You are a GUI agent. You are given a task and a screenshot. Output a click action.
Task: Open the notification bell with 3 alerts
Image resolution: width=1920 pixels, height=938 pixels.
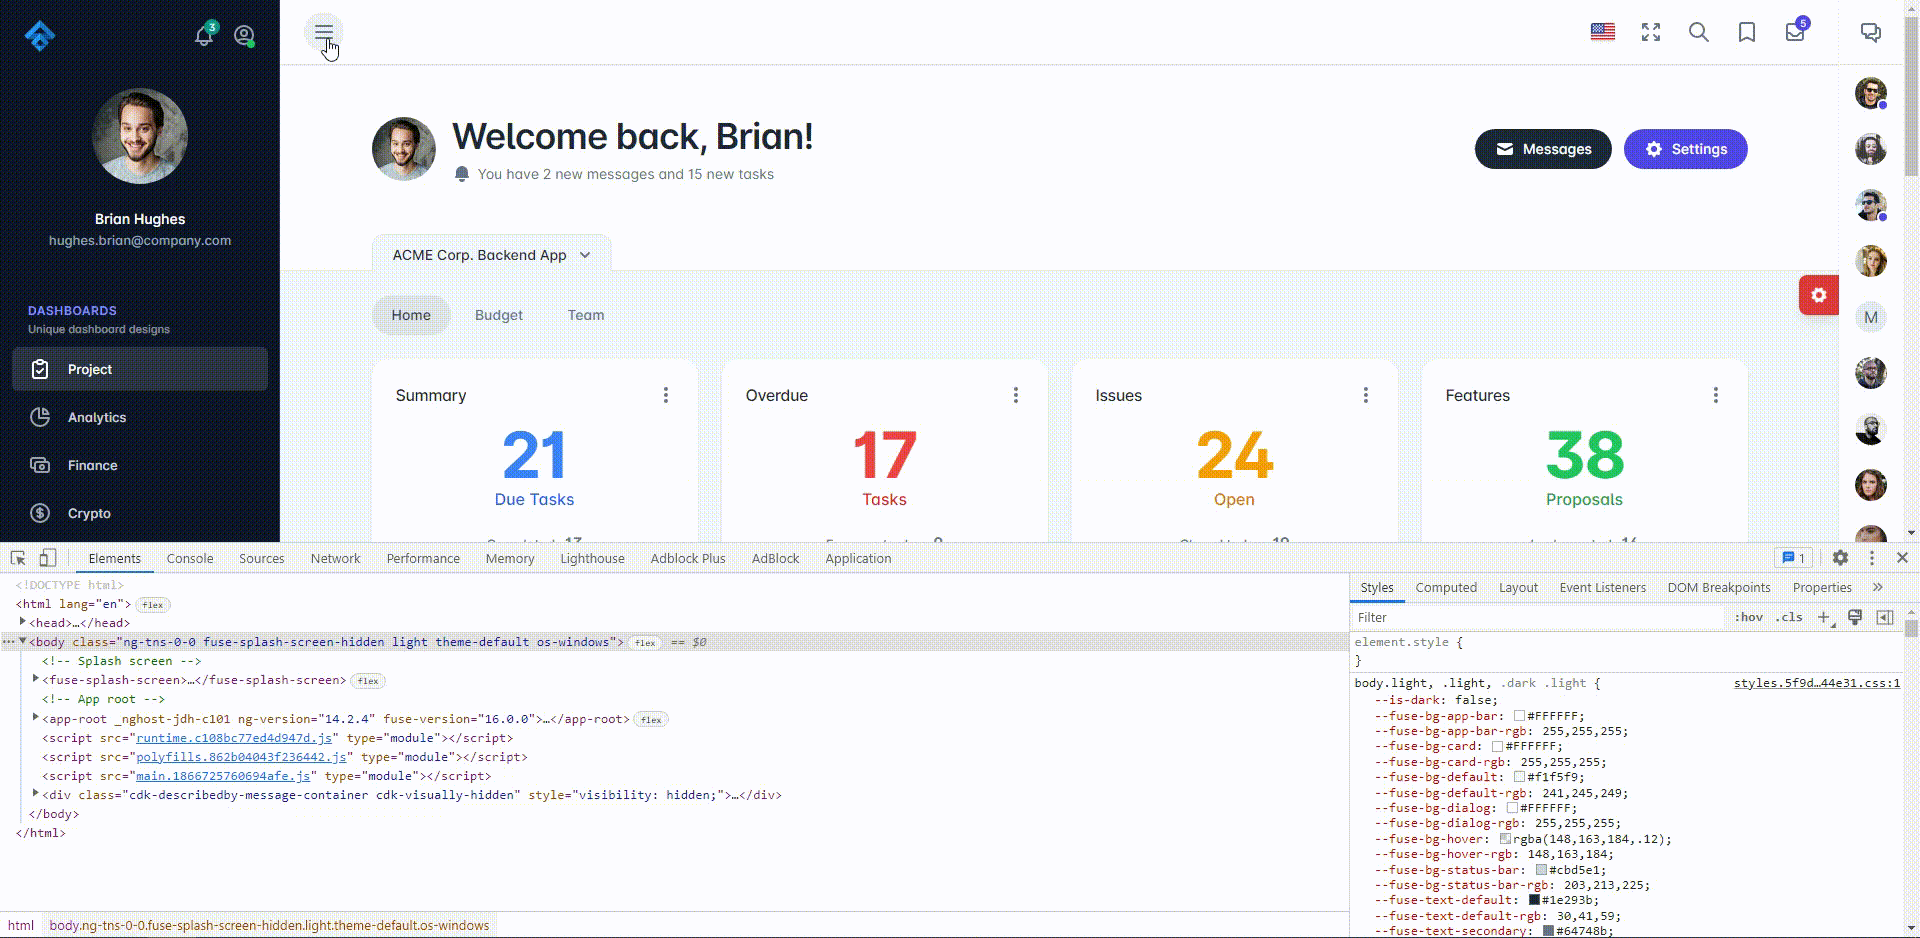click(x=203, y=35)
